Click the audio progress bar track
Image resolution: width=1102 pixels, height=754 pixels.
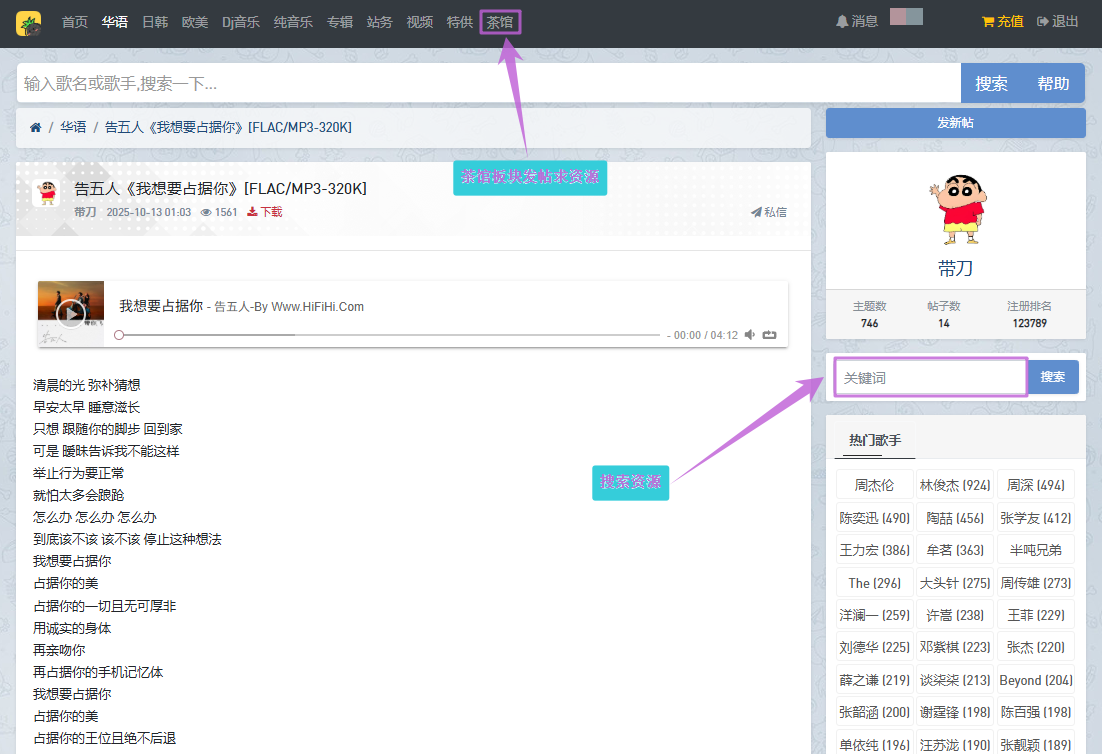coord(390,335)
